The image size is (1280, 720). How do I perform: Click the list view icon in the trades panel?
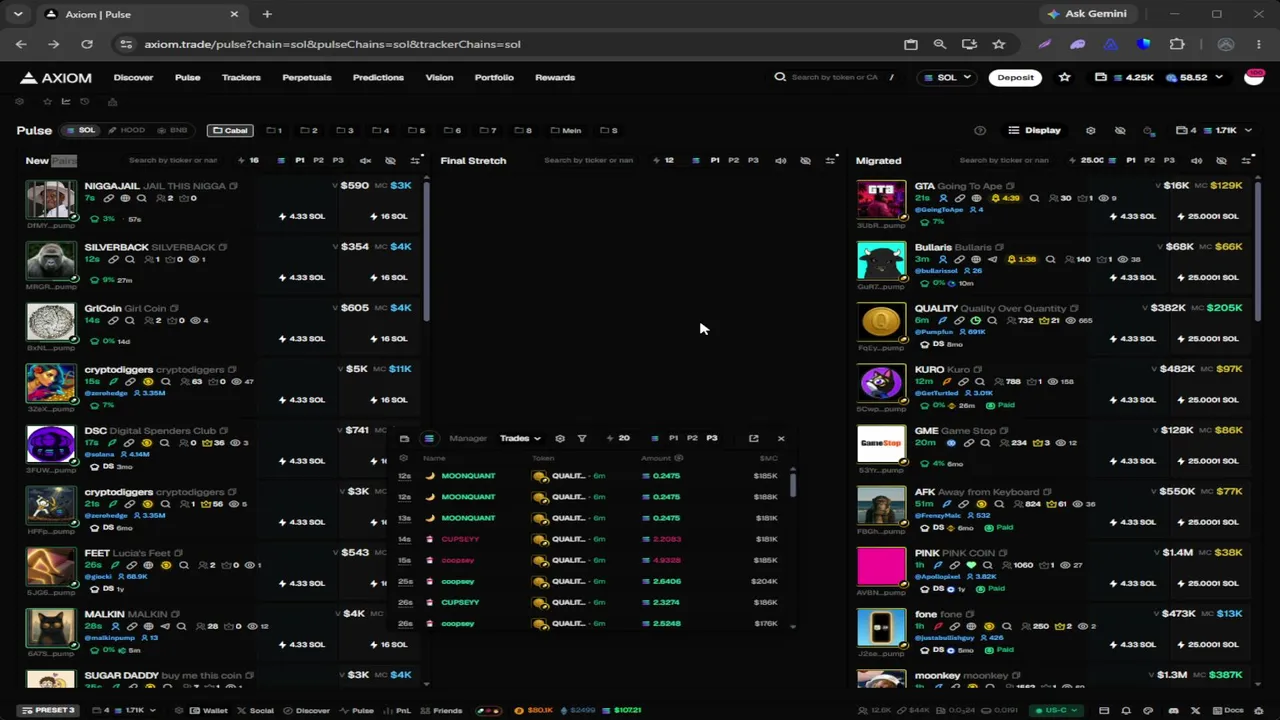coord(429,438)
